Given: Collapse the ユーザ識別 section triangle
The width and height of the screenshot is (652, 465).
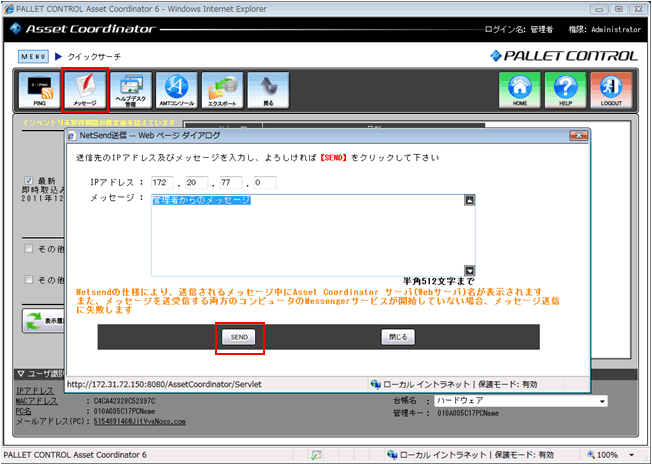Looking at the screenshot, I should pos(21,374).
